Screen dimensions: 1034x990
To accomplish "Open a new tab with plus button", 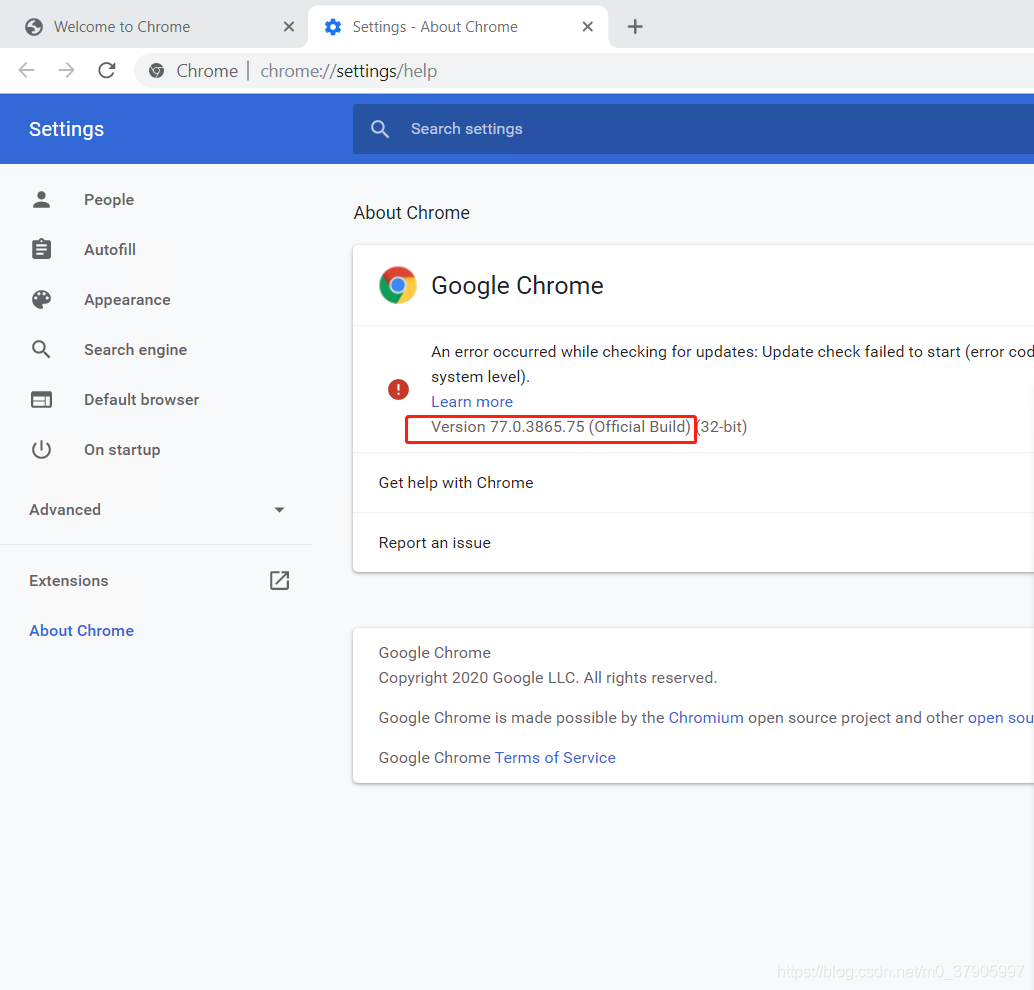I will (635, 27).
